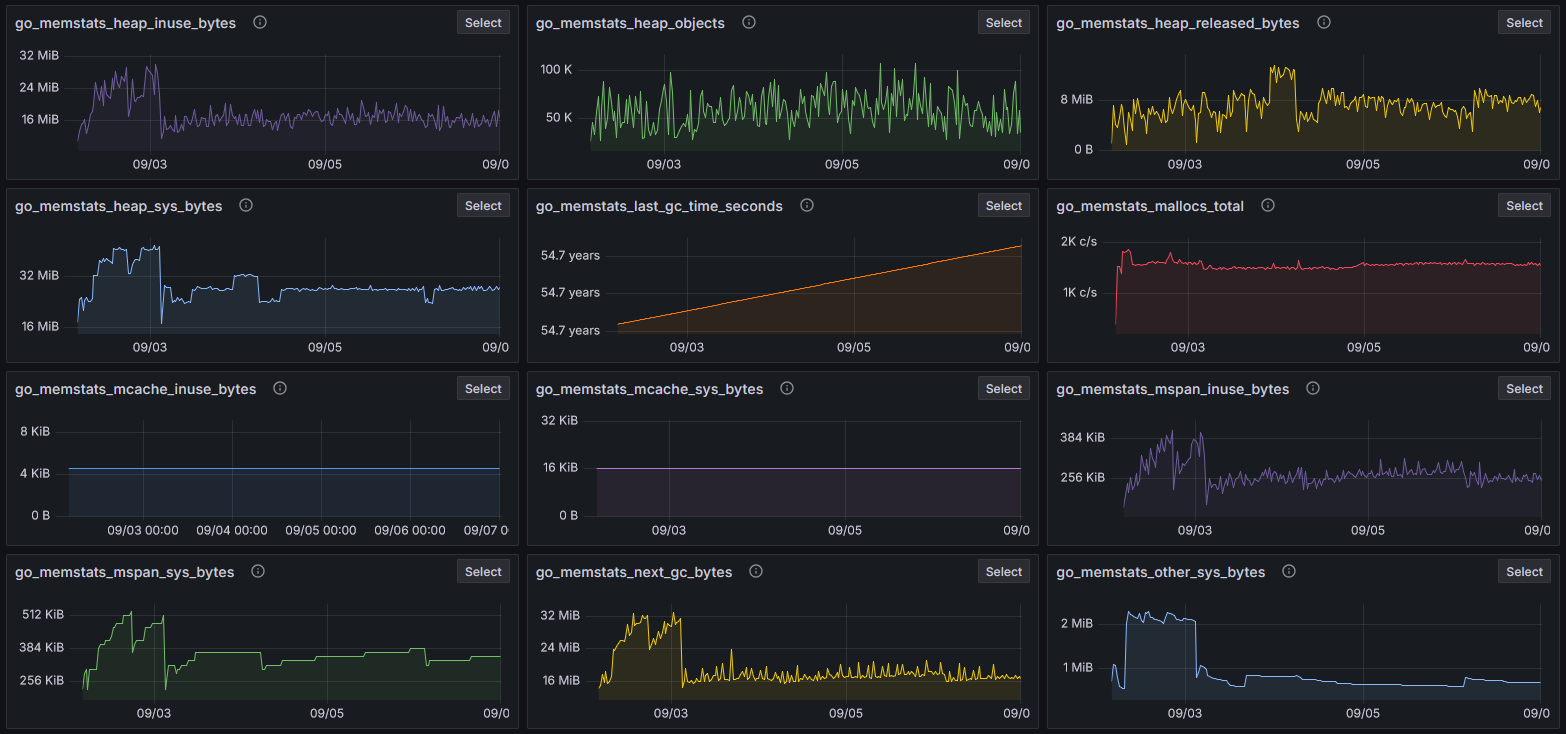Open info icon for go_memstats_next_gc_bytes
Image resolution: width=1566 pixels, height=734 pixels.
click(756, 571)
